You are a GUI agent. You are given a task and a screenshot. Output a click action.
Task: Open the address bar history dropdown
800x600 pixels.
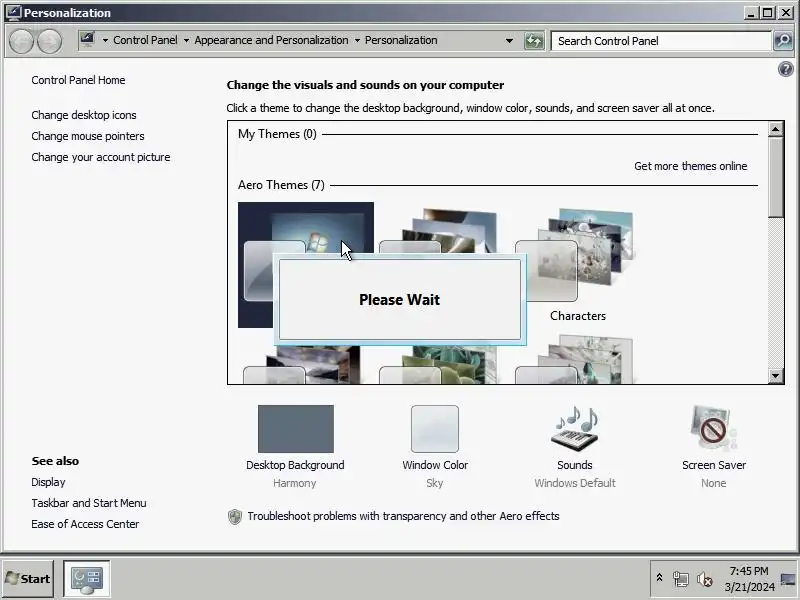tap(509, 40)
